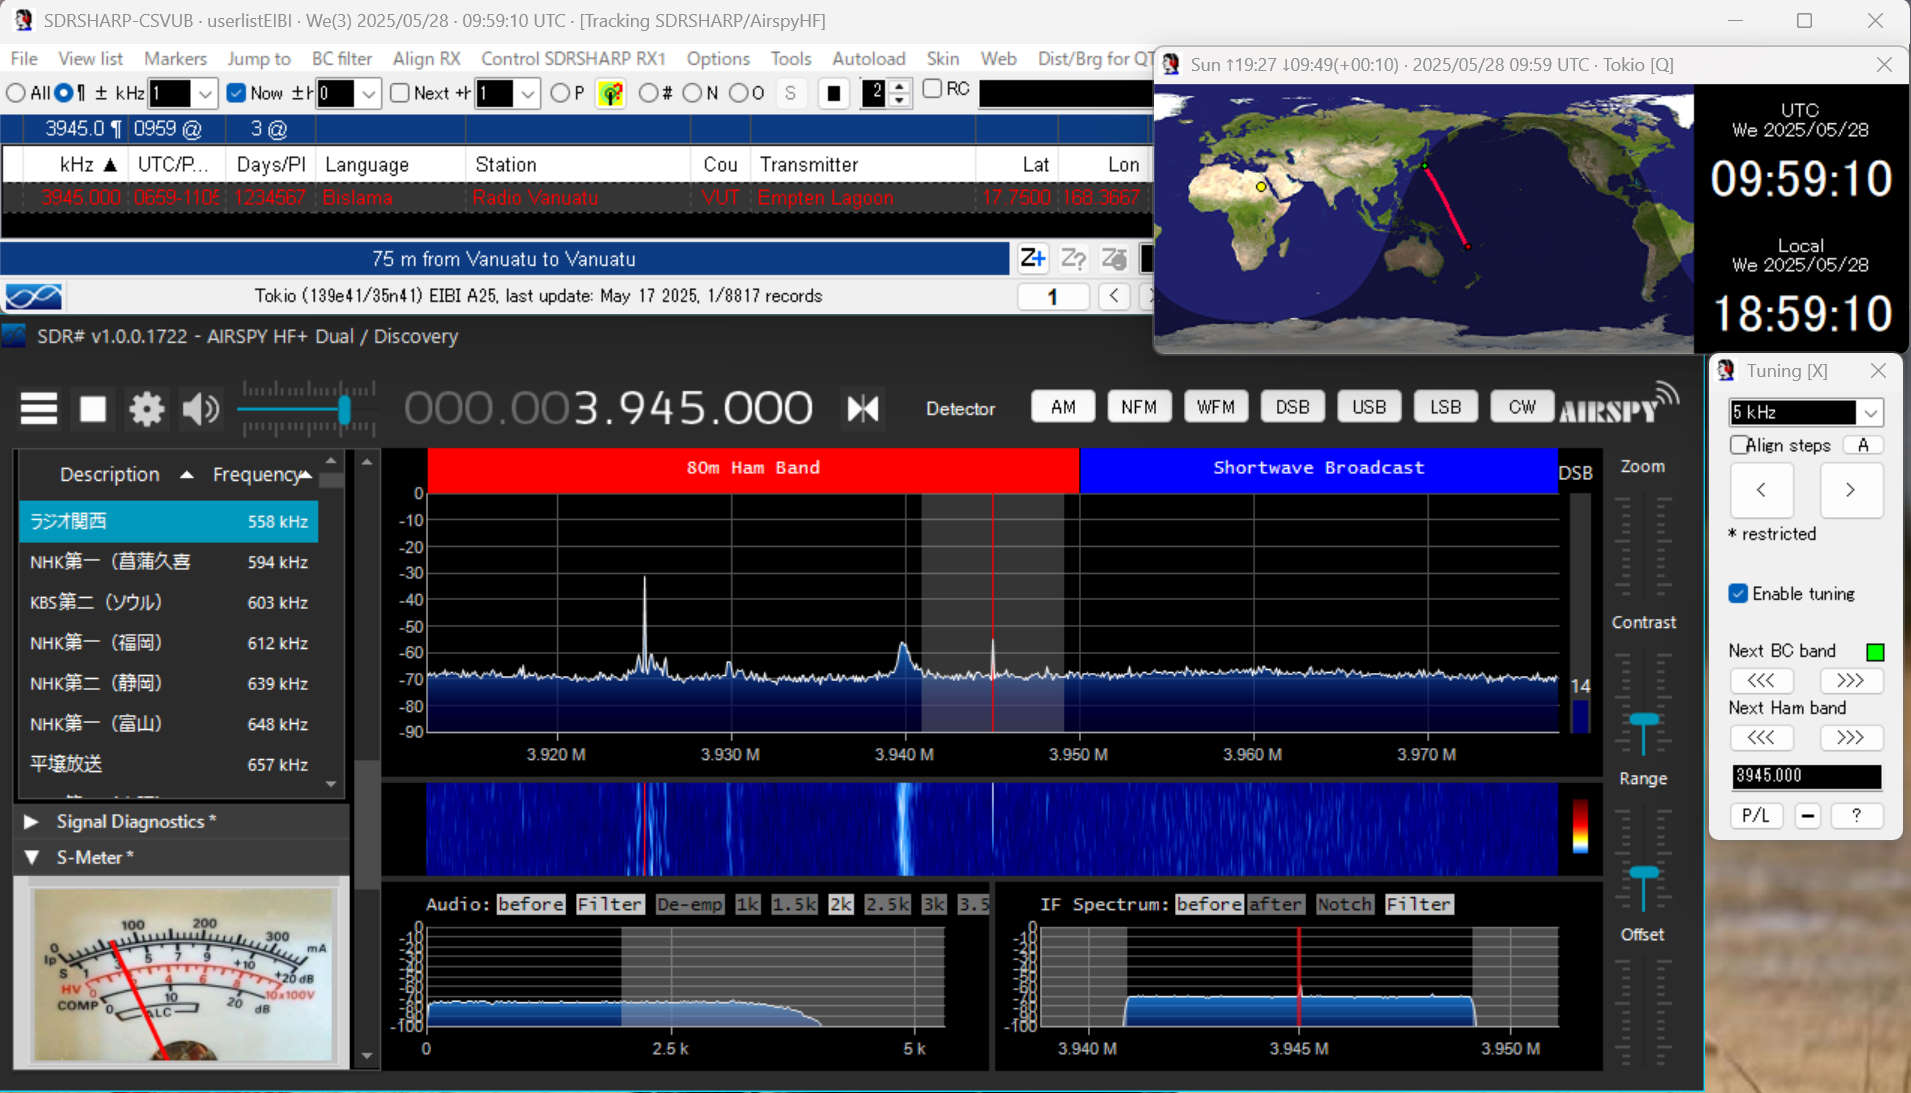Viewport: 1911px width, 1093px height.
Task: Select CW detector mode
Action: [1522, 407]
